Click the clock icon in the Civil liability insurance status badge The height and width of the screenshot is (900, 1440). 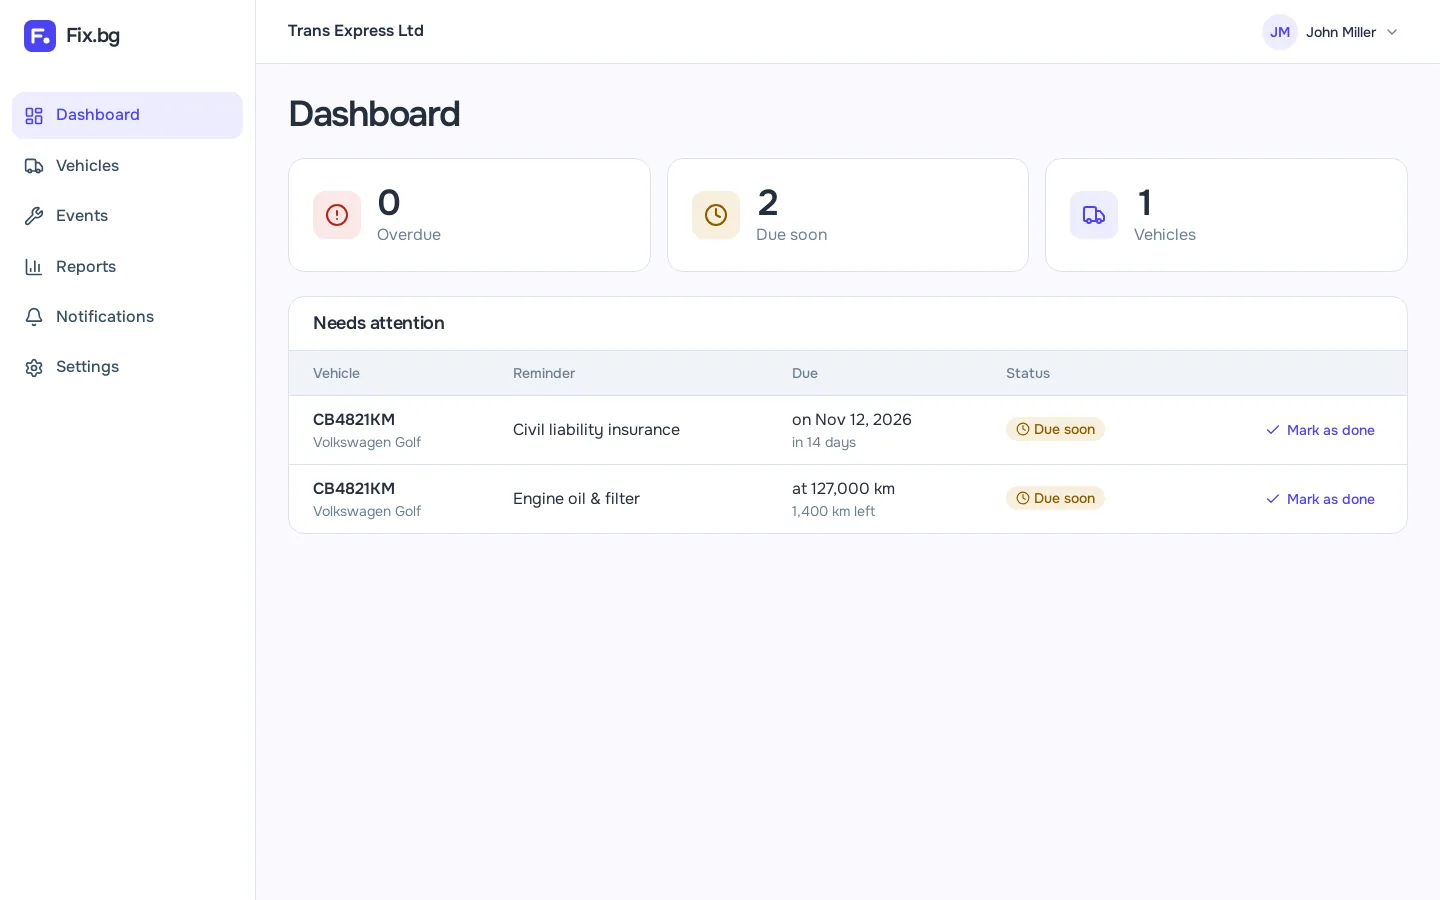1023,429
